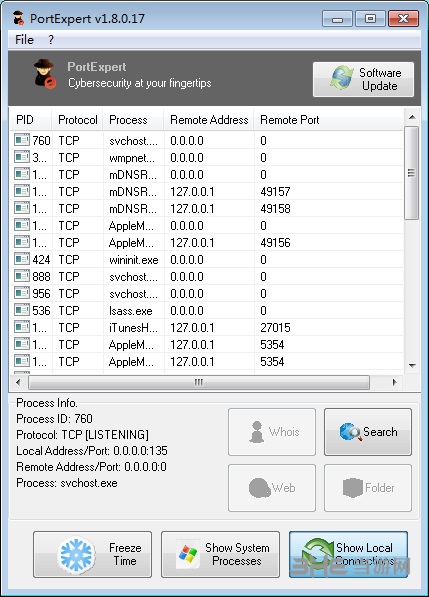
Task: Select process icon of AppleM port 49156 row
Action: (22, 242)
